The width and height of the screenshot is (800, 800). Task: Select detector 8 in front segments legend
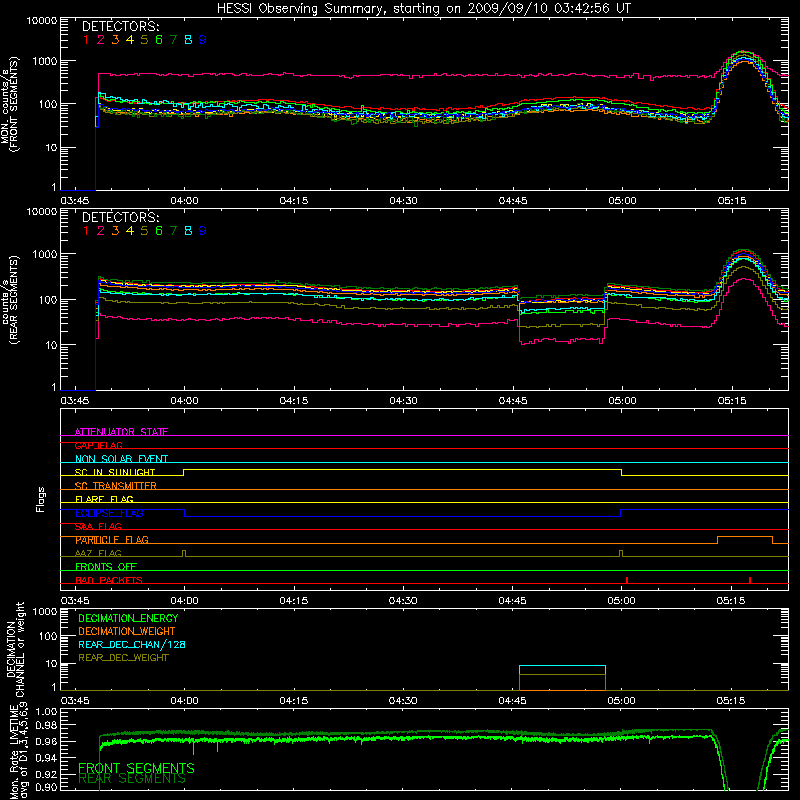(x=188, y=40)
